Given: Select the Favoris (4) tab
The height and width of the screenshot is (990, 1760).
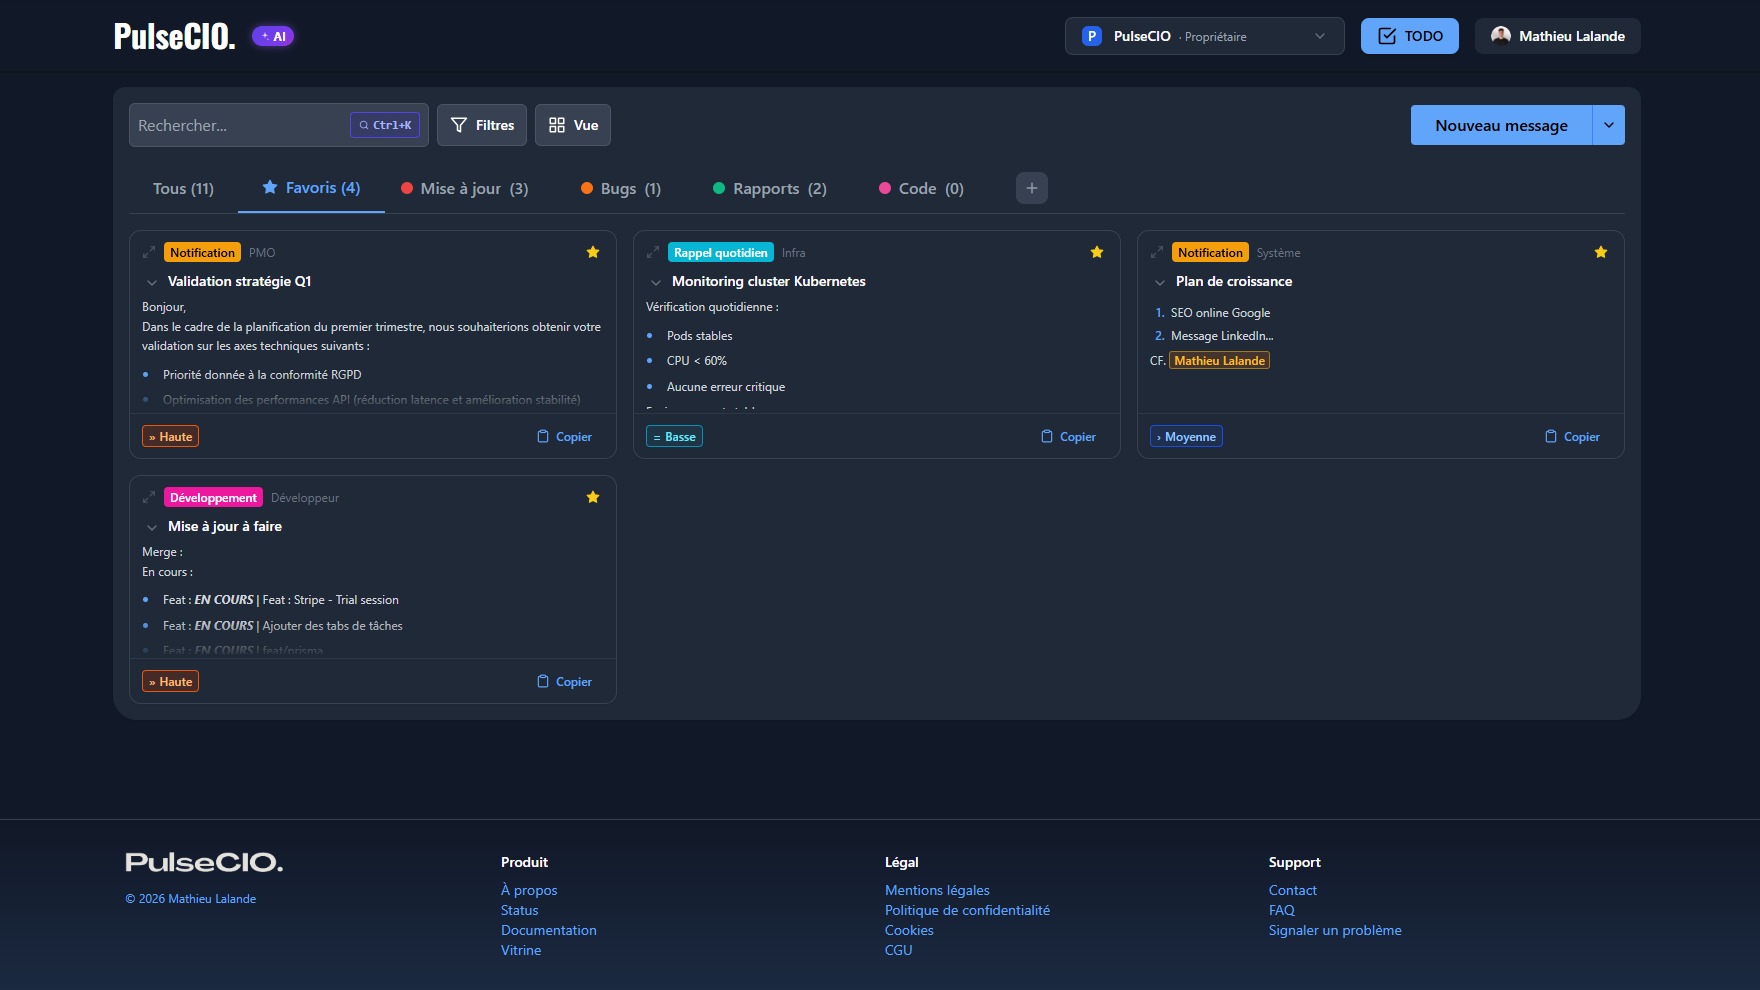Looking at the screenshot, I should click(311, 188).
